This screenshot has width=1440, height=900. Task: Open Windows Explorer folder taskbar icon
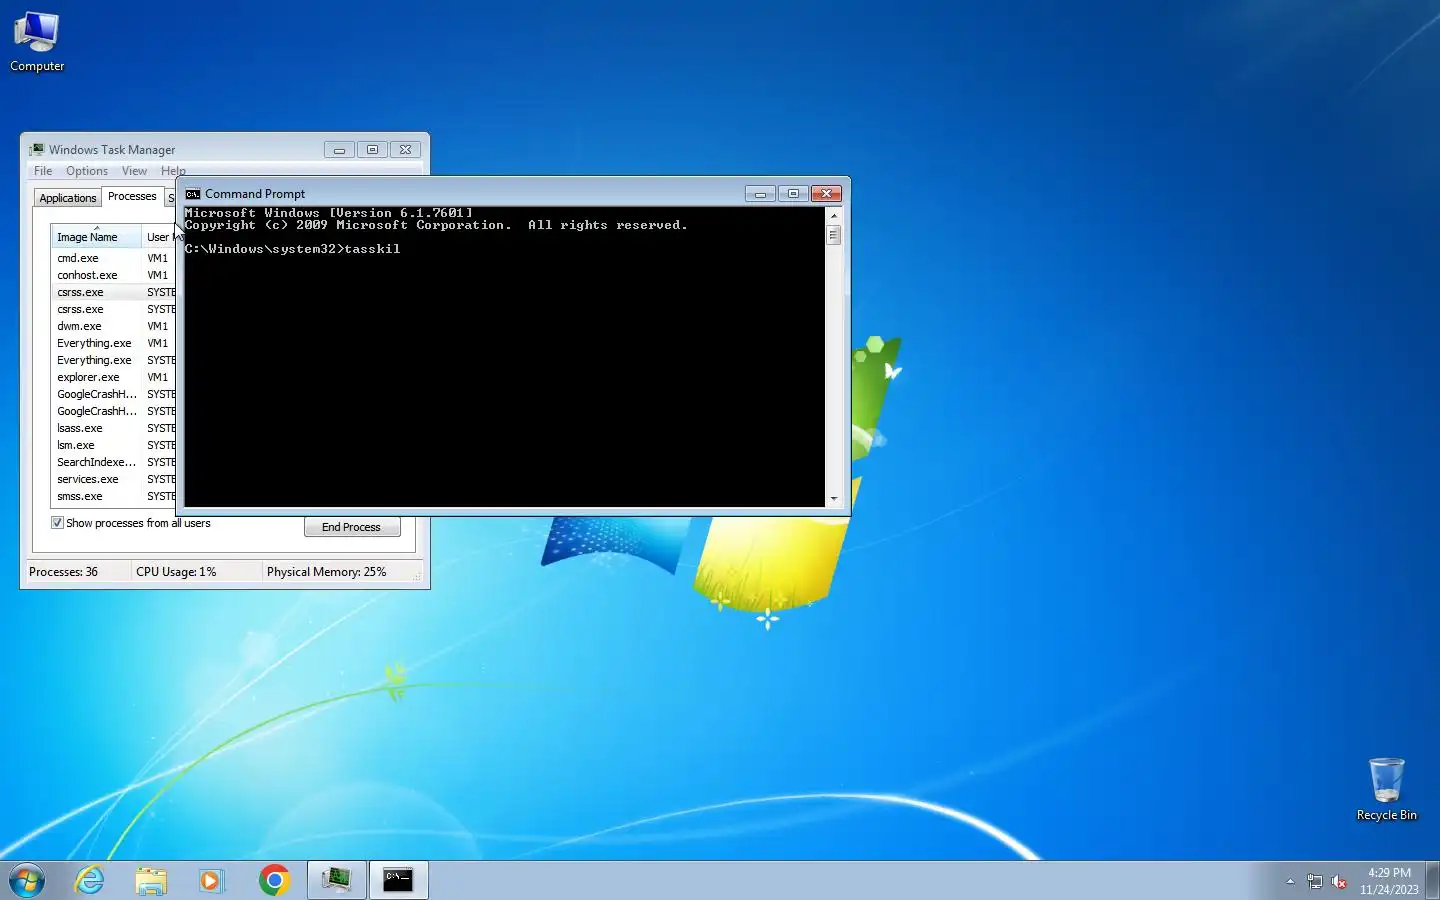point(151,880)
